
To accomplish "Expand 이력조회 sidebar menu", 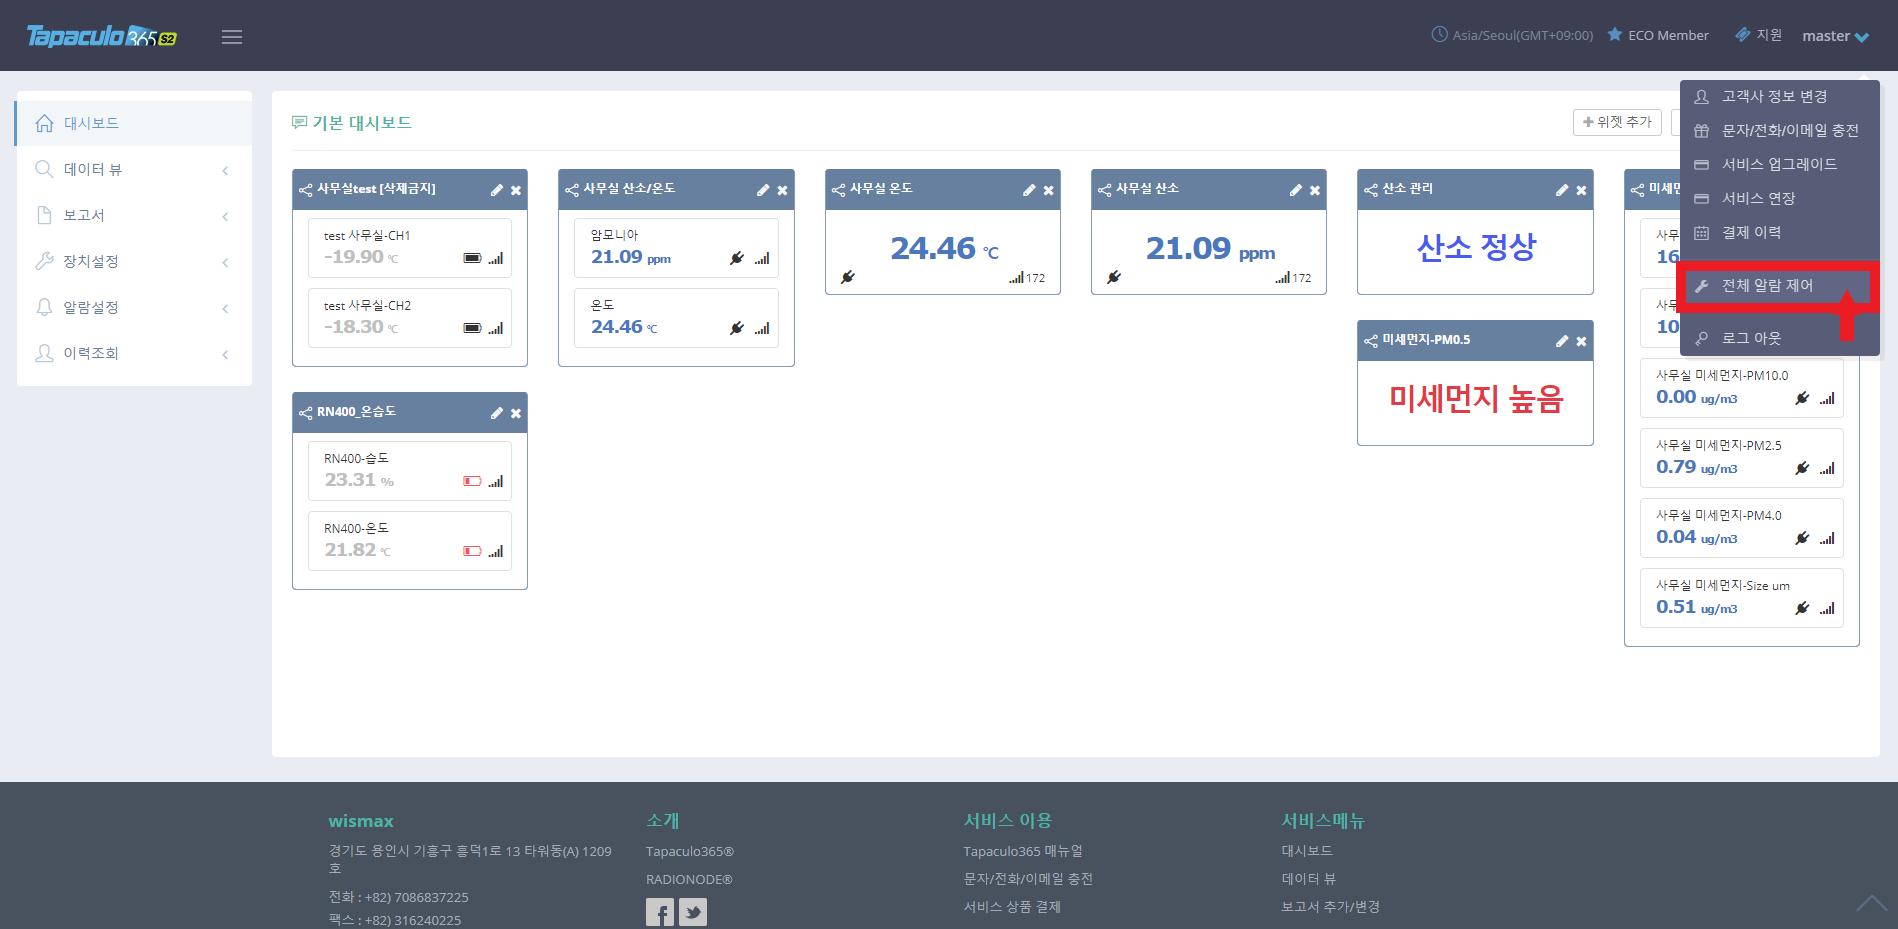I will click(134, 354).
